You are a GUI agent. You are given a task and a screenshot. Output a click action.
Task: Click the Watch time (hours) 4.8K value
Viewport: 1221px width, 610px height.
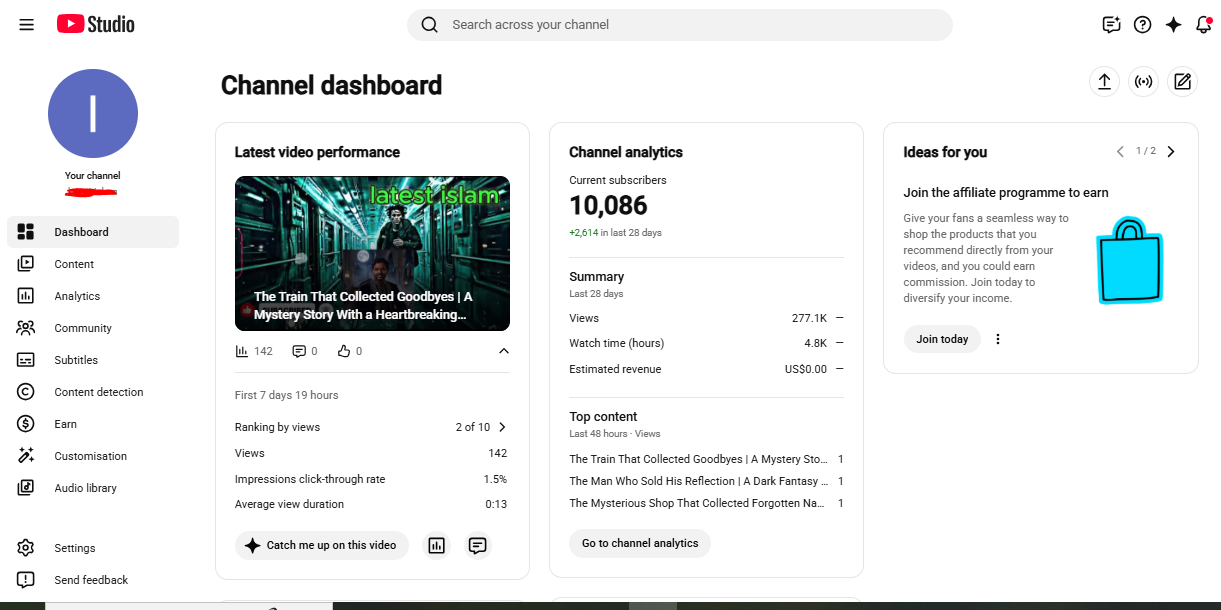[815, 343]
